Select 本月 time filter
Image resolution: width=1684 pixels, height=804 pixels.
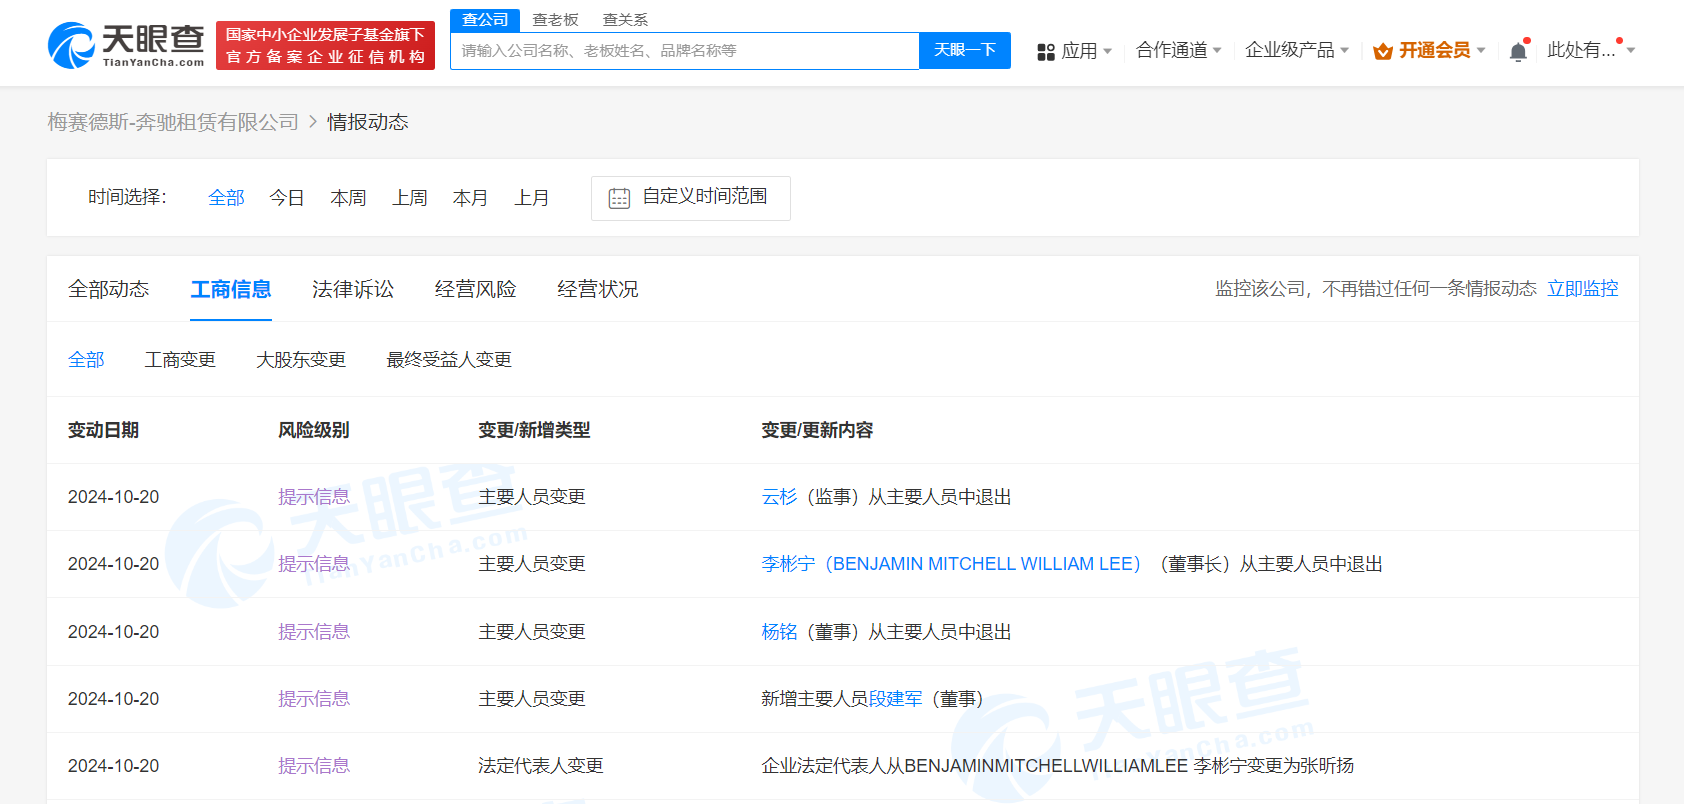[x=470, y=198]
